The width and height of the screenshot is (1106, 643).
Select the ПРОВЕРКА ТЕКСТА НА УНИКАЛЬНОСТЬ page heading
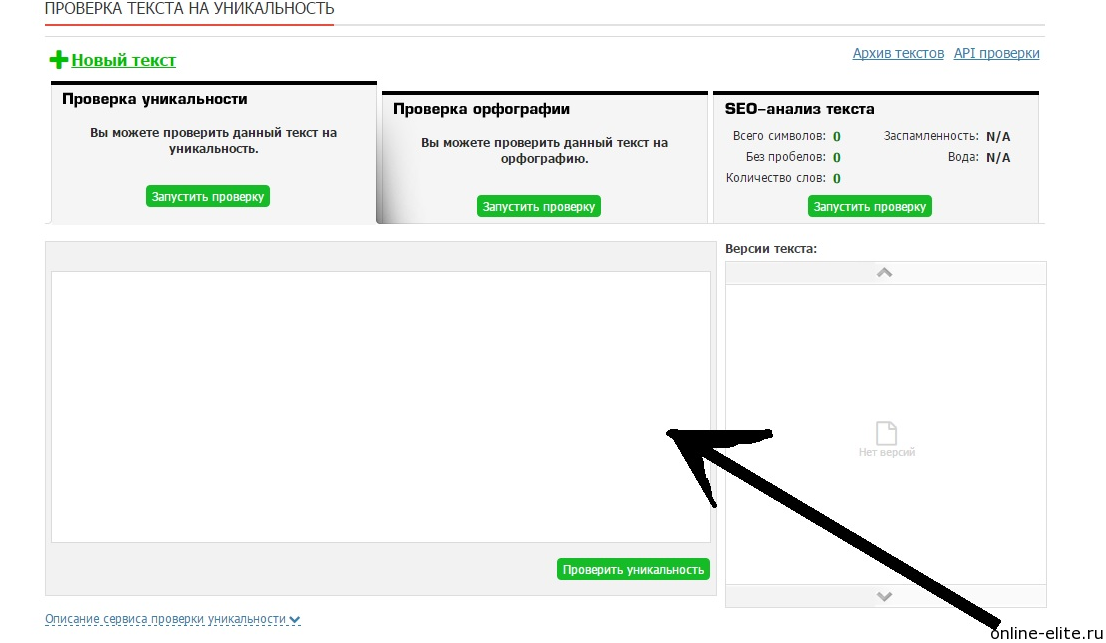click(x=189, y=9)
